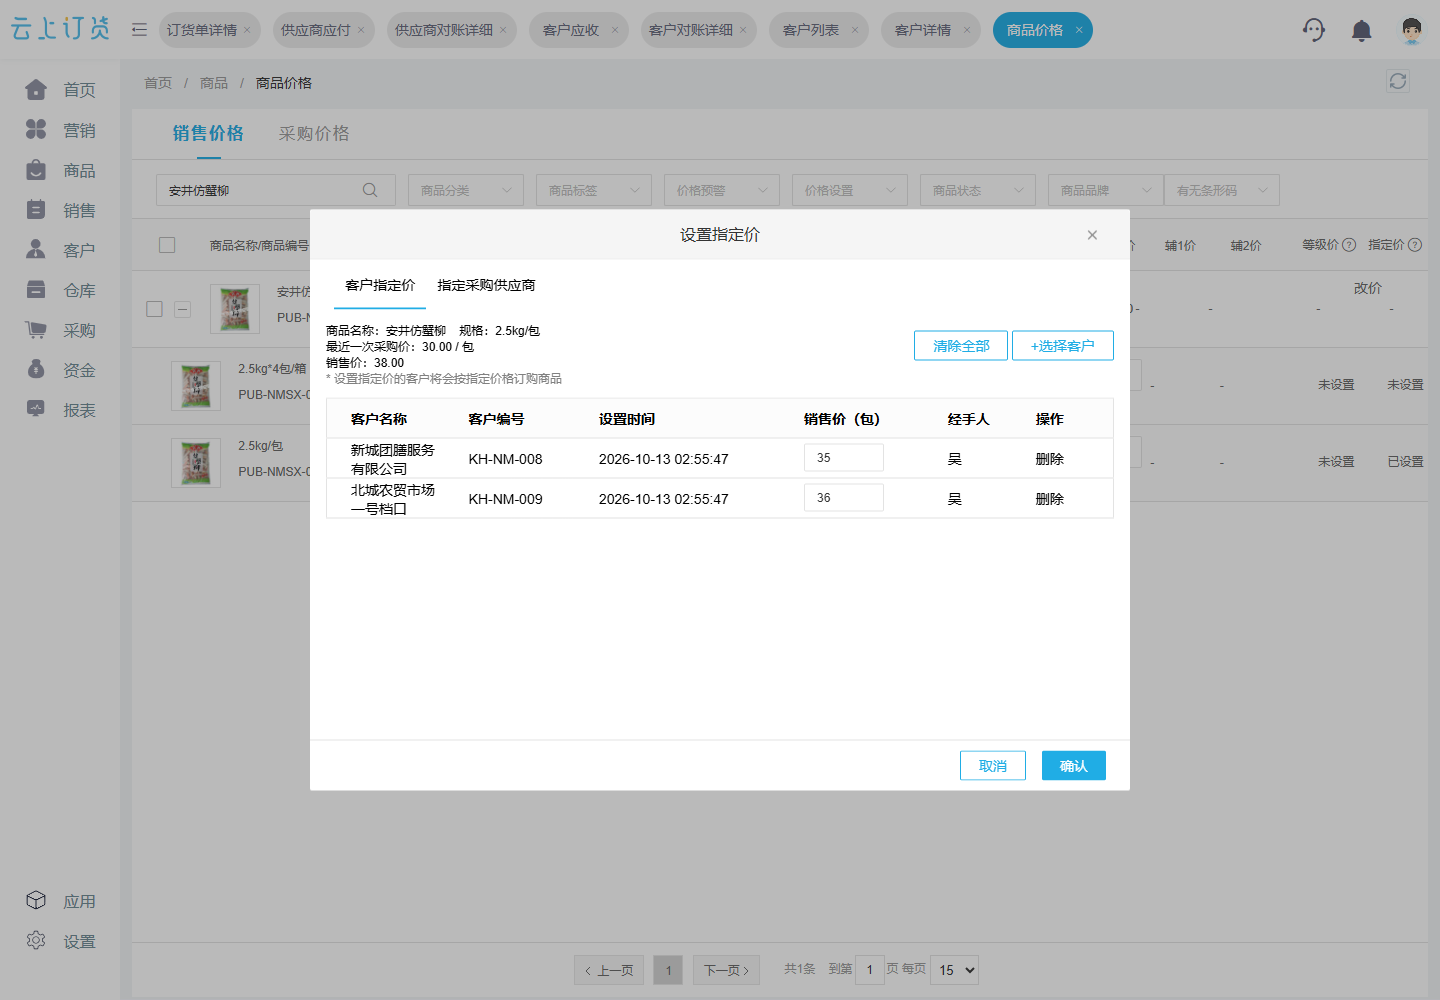Viewport: 1440px width, 1000px height.
Task: Click the 取消 button in dialog
Action: point(993,765)
